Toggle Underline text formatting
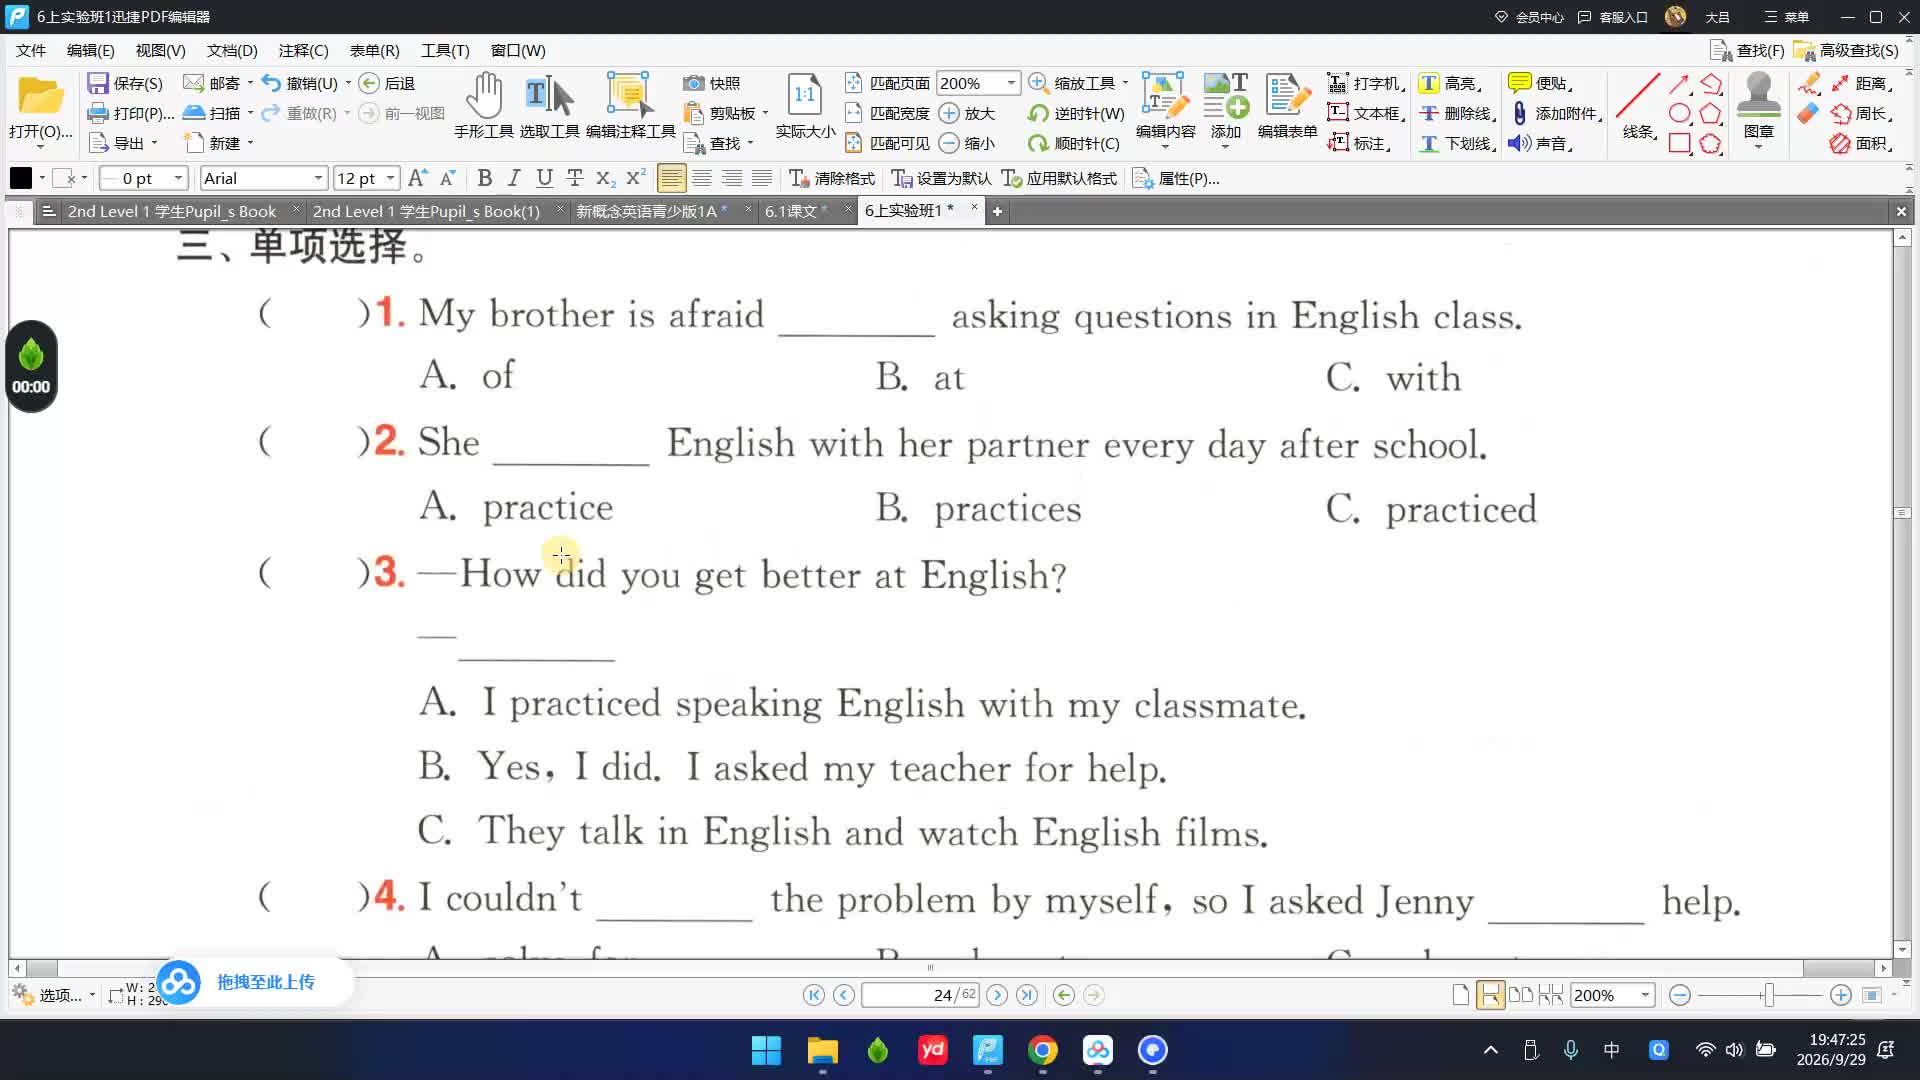 tap(544, 178)
